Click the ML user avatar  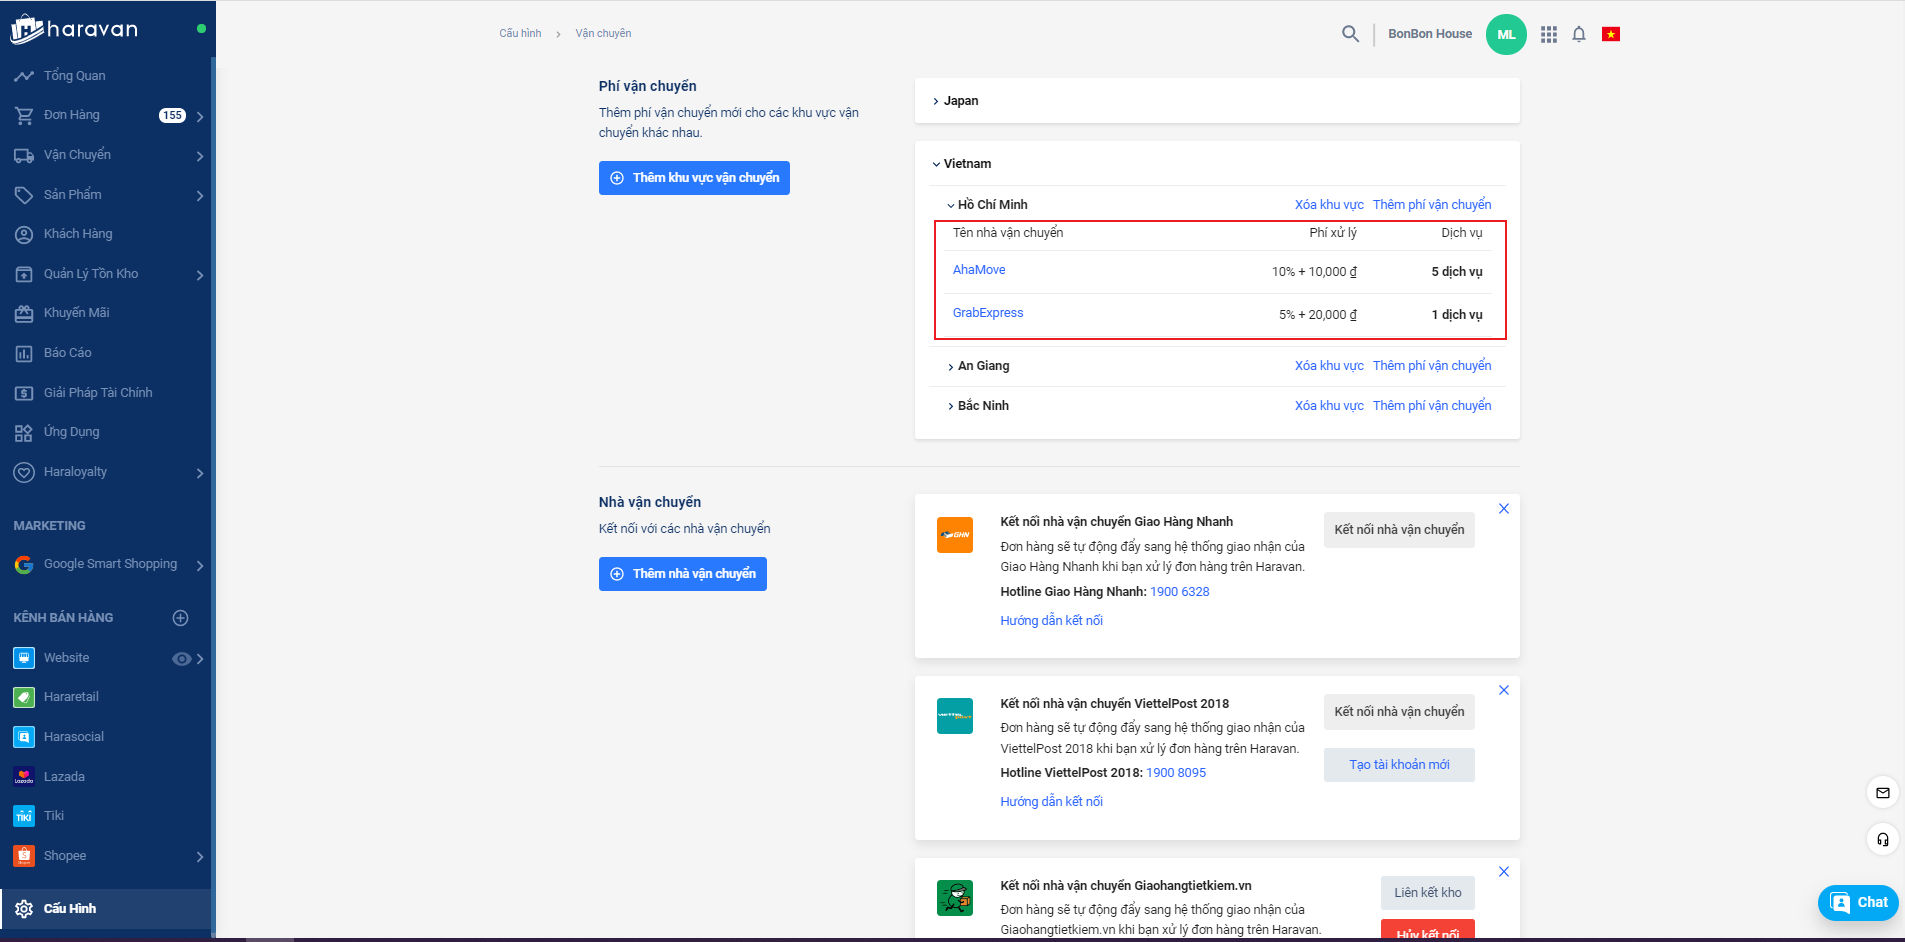(x=1506, y=34)
